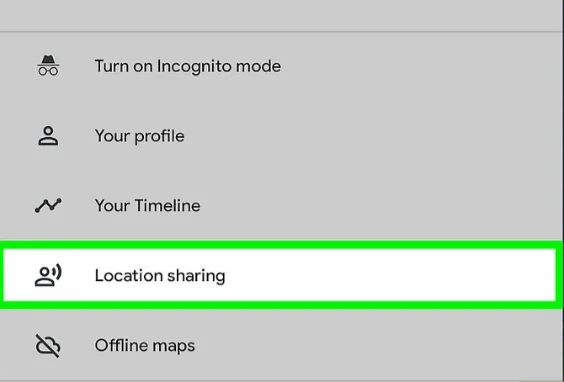Image resolution: width=564 pixels, height=382 pixels.
Task: Tap white empty space right of Location sharing
Action: [x=390, y=275]
